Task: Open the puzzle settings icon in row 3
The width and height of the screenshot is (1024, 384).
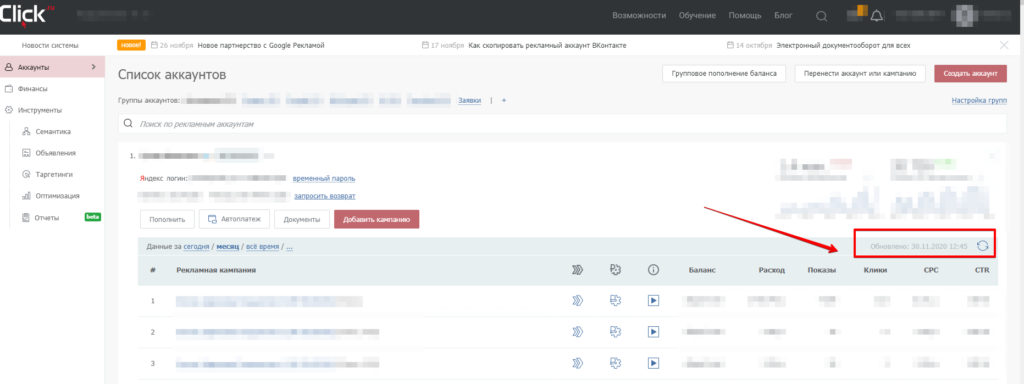Action: (x=615, y=363)
